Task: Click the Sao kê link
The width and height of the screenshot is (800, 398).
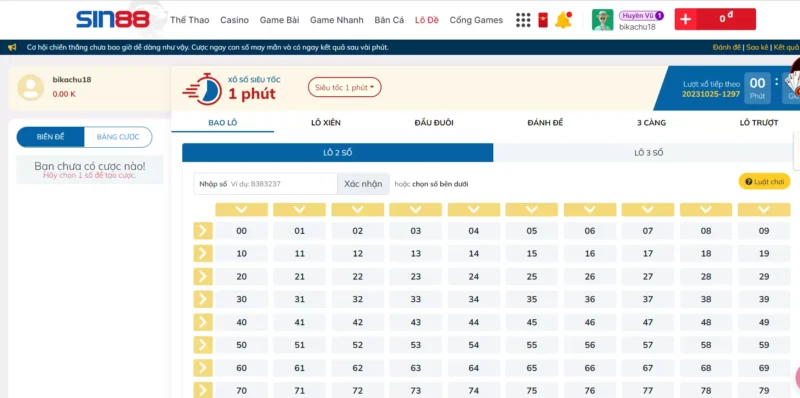Action: coord(757,47)
